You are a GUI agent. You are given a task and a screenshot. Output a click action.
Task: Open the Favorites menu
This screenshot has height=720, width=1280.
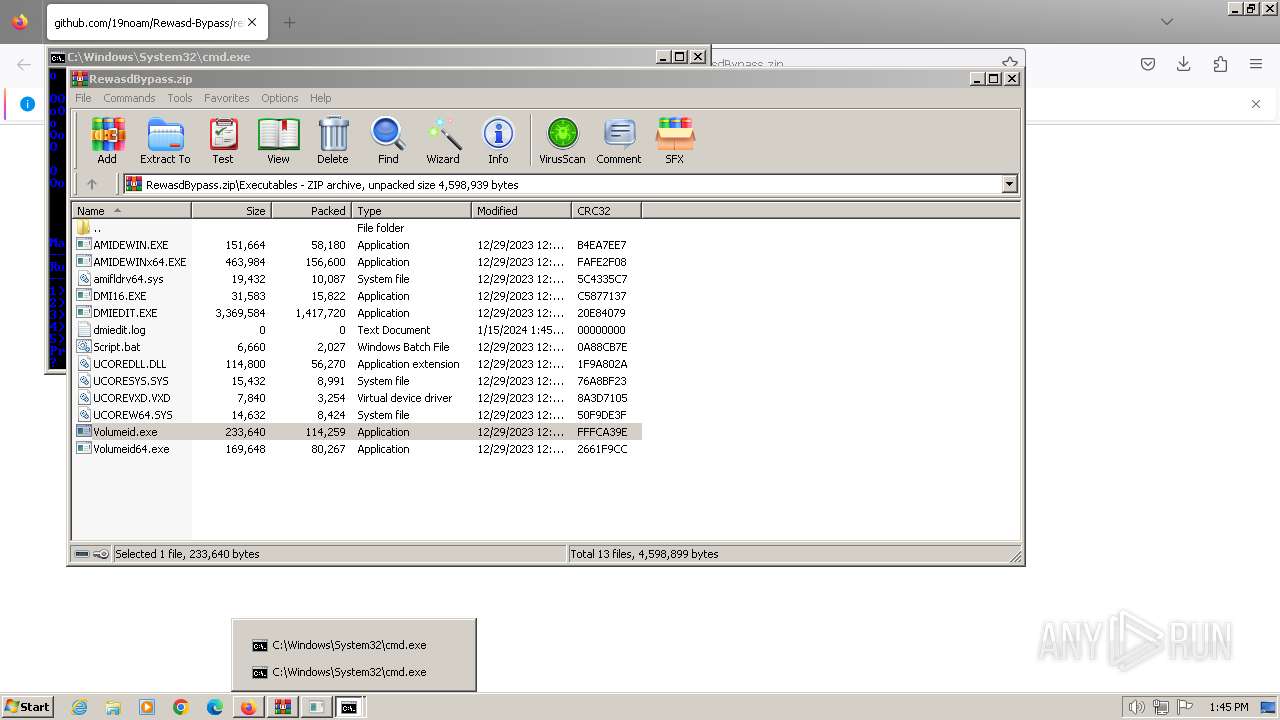(x=227, y=98)
